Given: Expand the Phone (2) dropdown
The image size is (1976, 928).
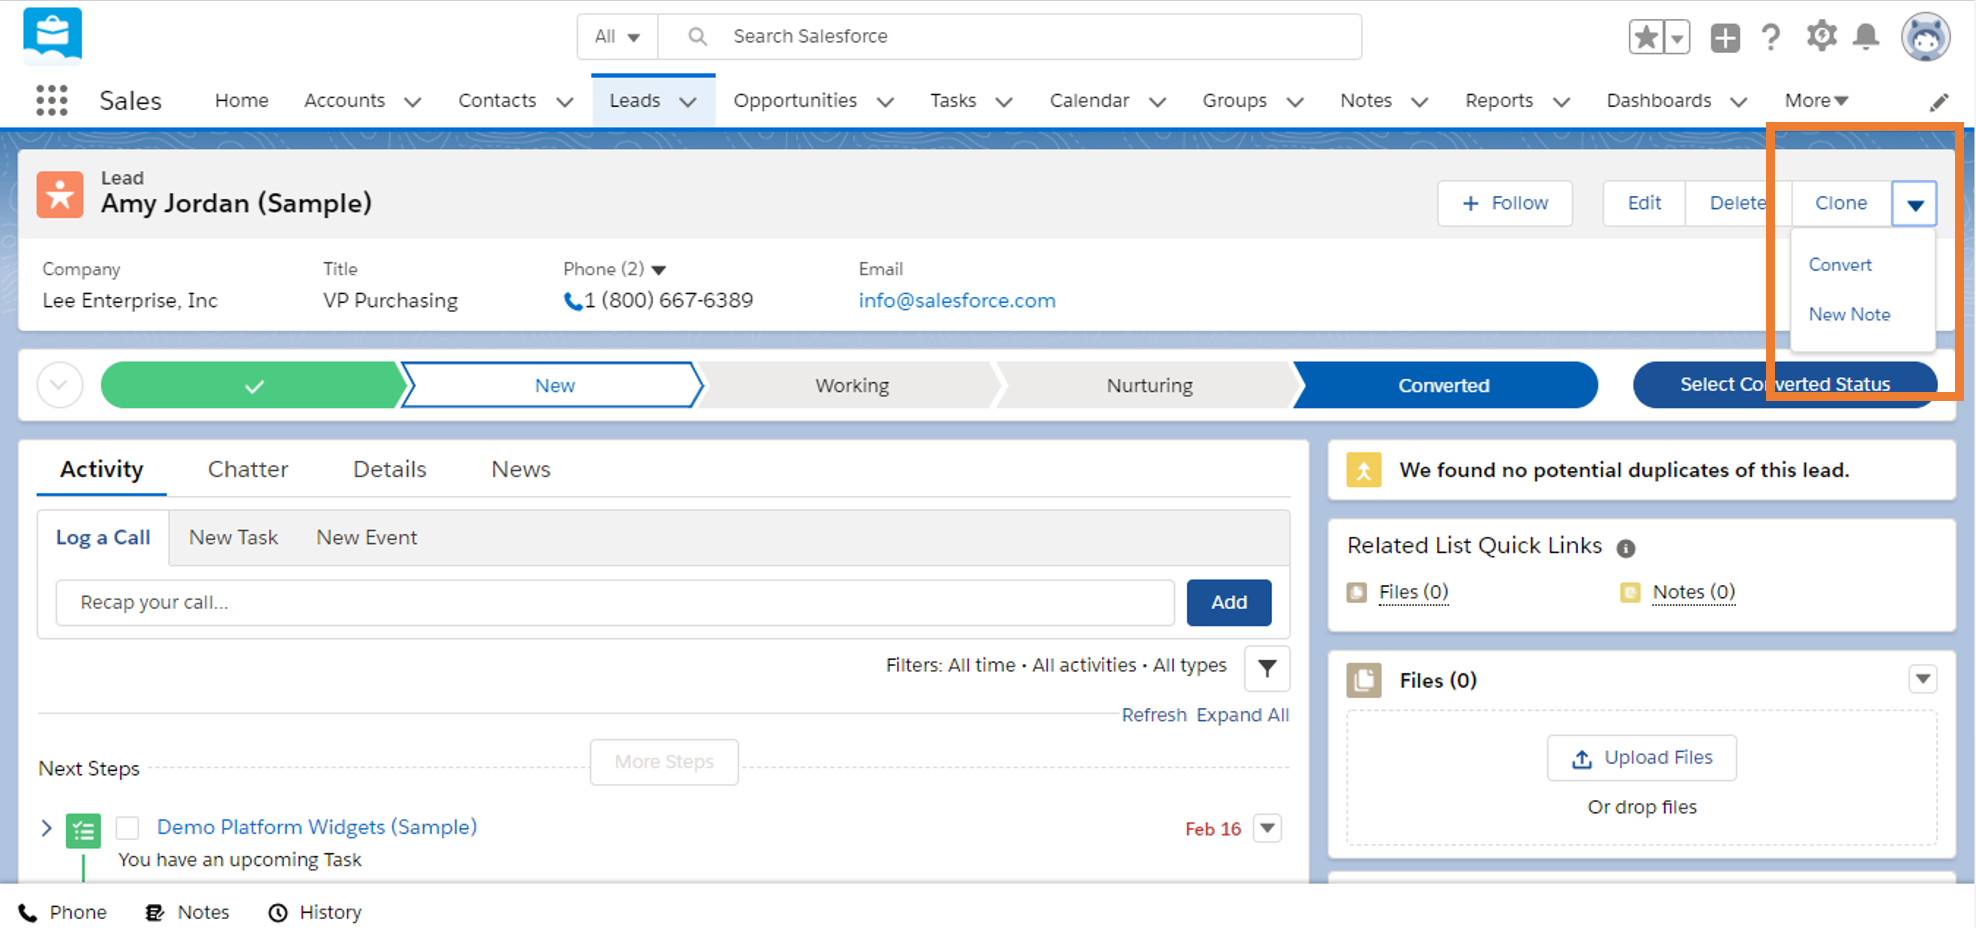Looking at the screenshot, I should [x=659, y=270].
